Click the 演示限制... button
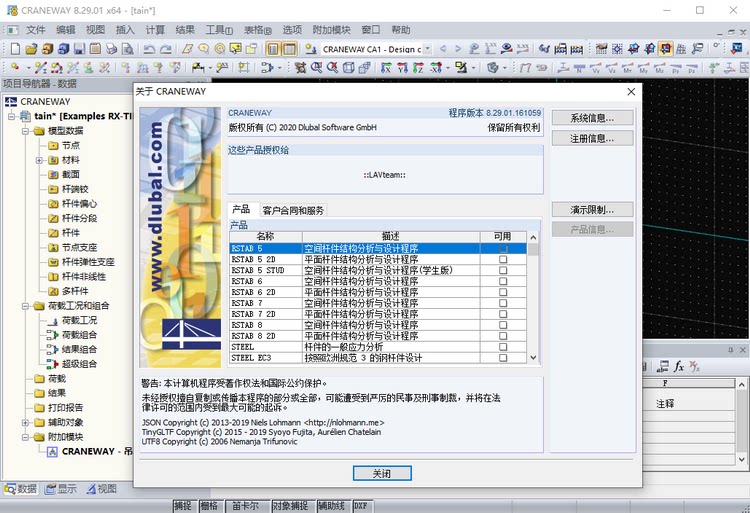The height and width of the screenshot is (513, 750). click(592, 210)
